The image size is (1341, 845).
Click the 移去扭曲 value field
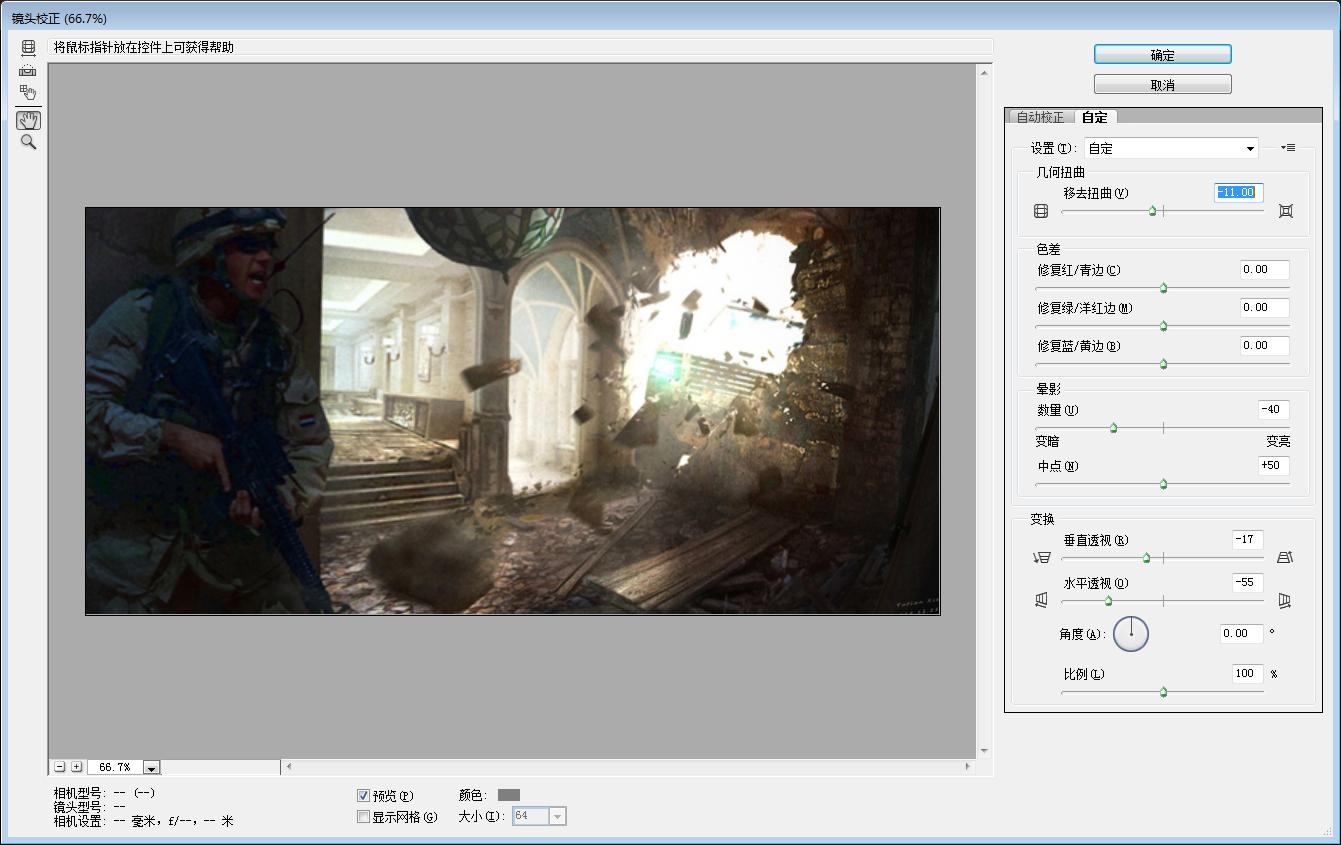[1238, 192]
